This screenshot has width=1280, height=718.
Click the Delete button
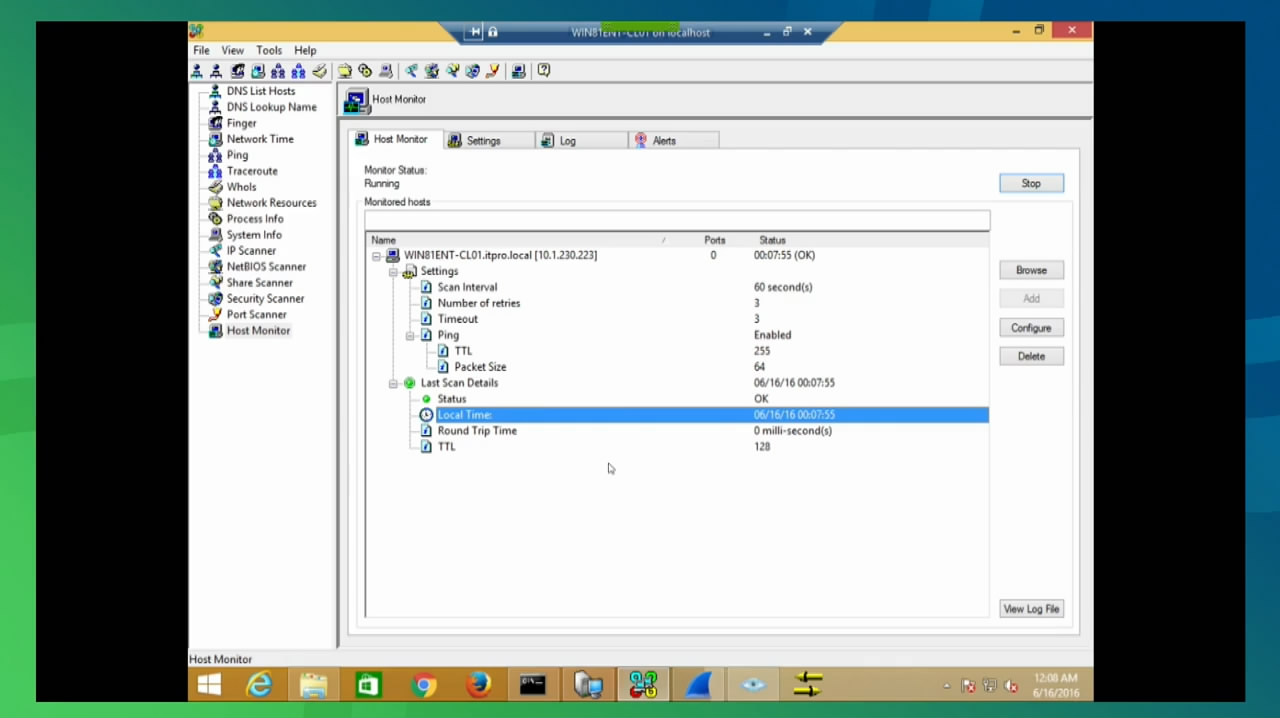[1031, 356]
